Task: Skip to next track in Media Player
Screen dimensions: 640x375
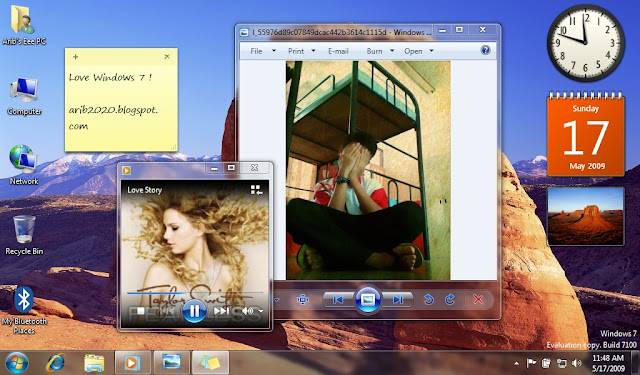Action: pos(222,311)
